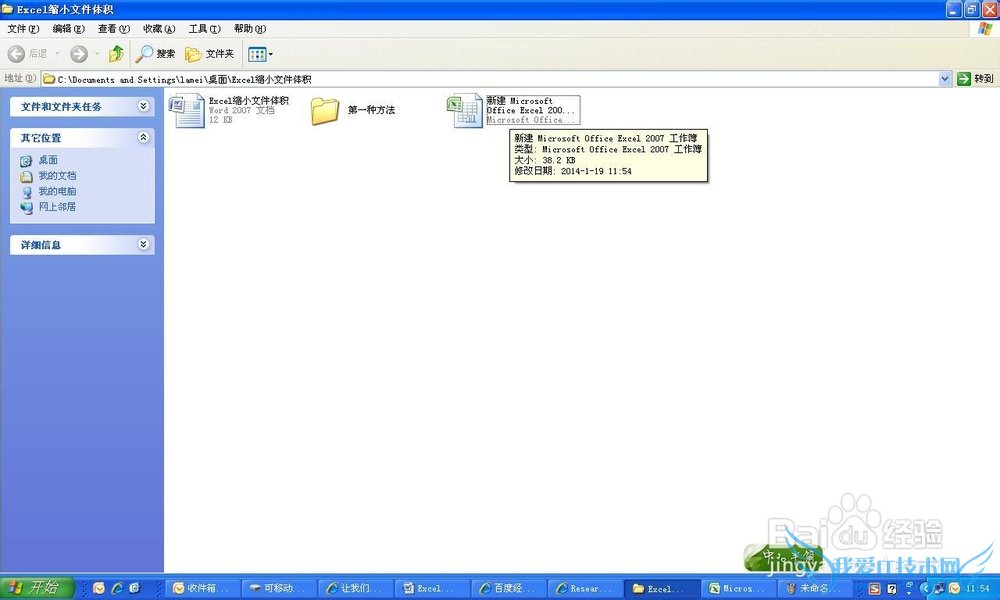Click the 开始 Start button

click(x=37, y=587)
